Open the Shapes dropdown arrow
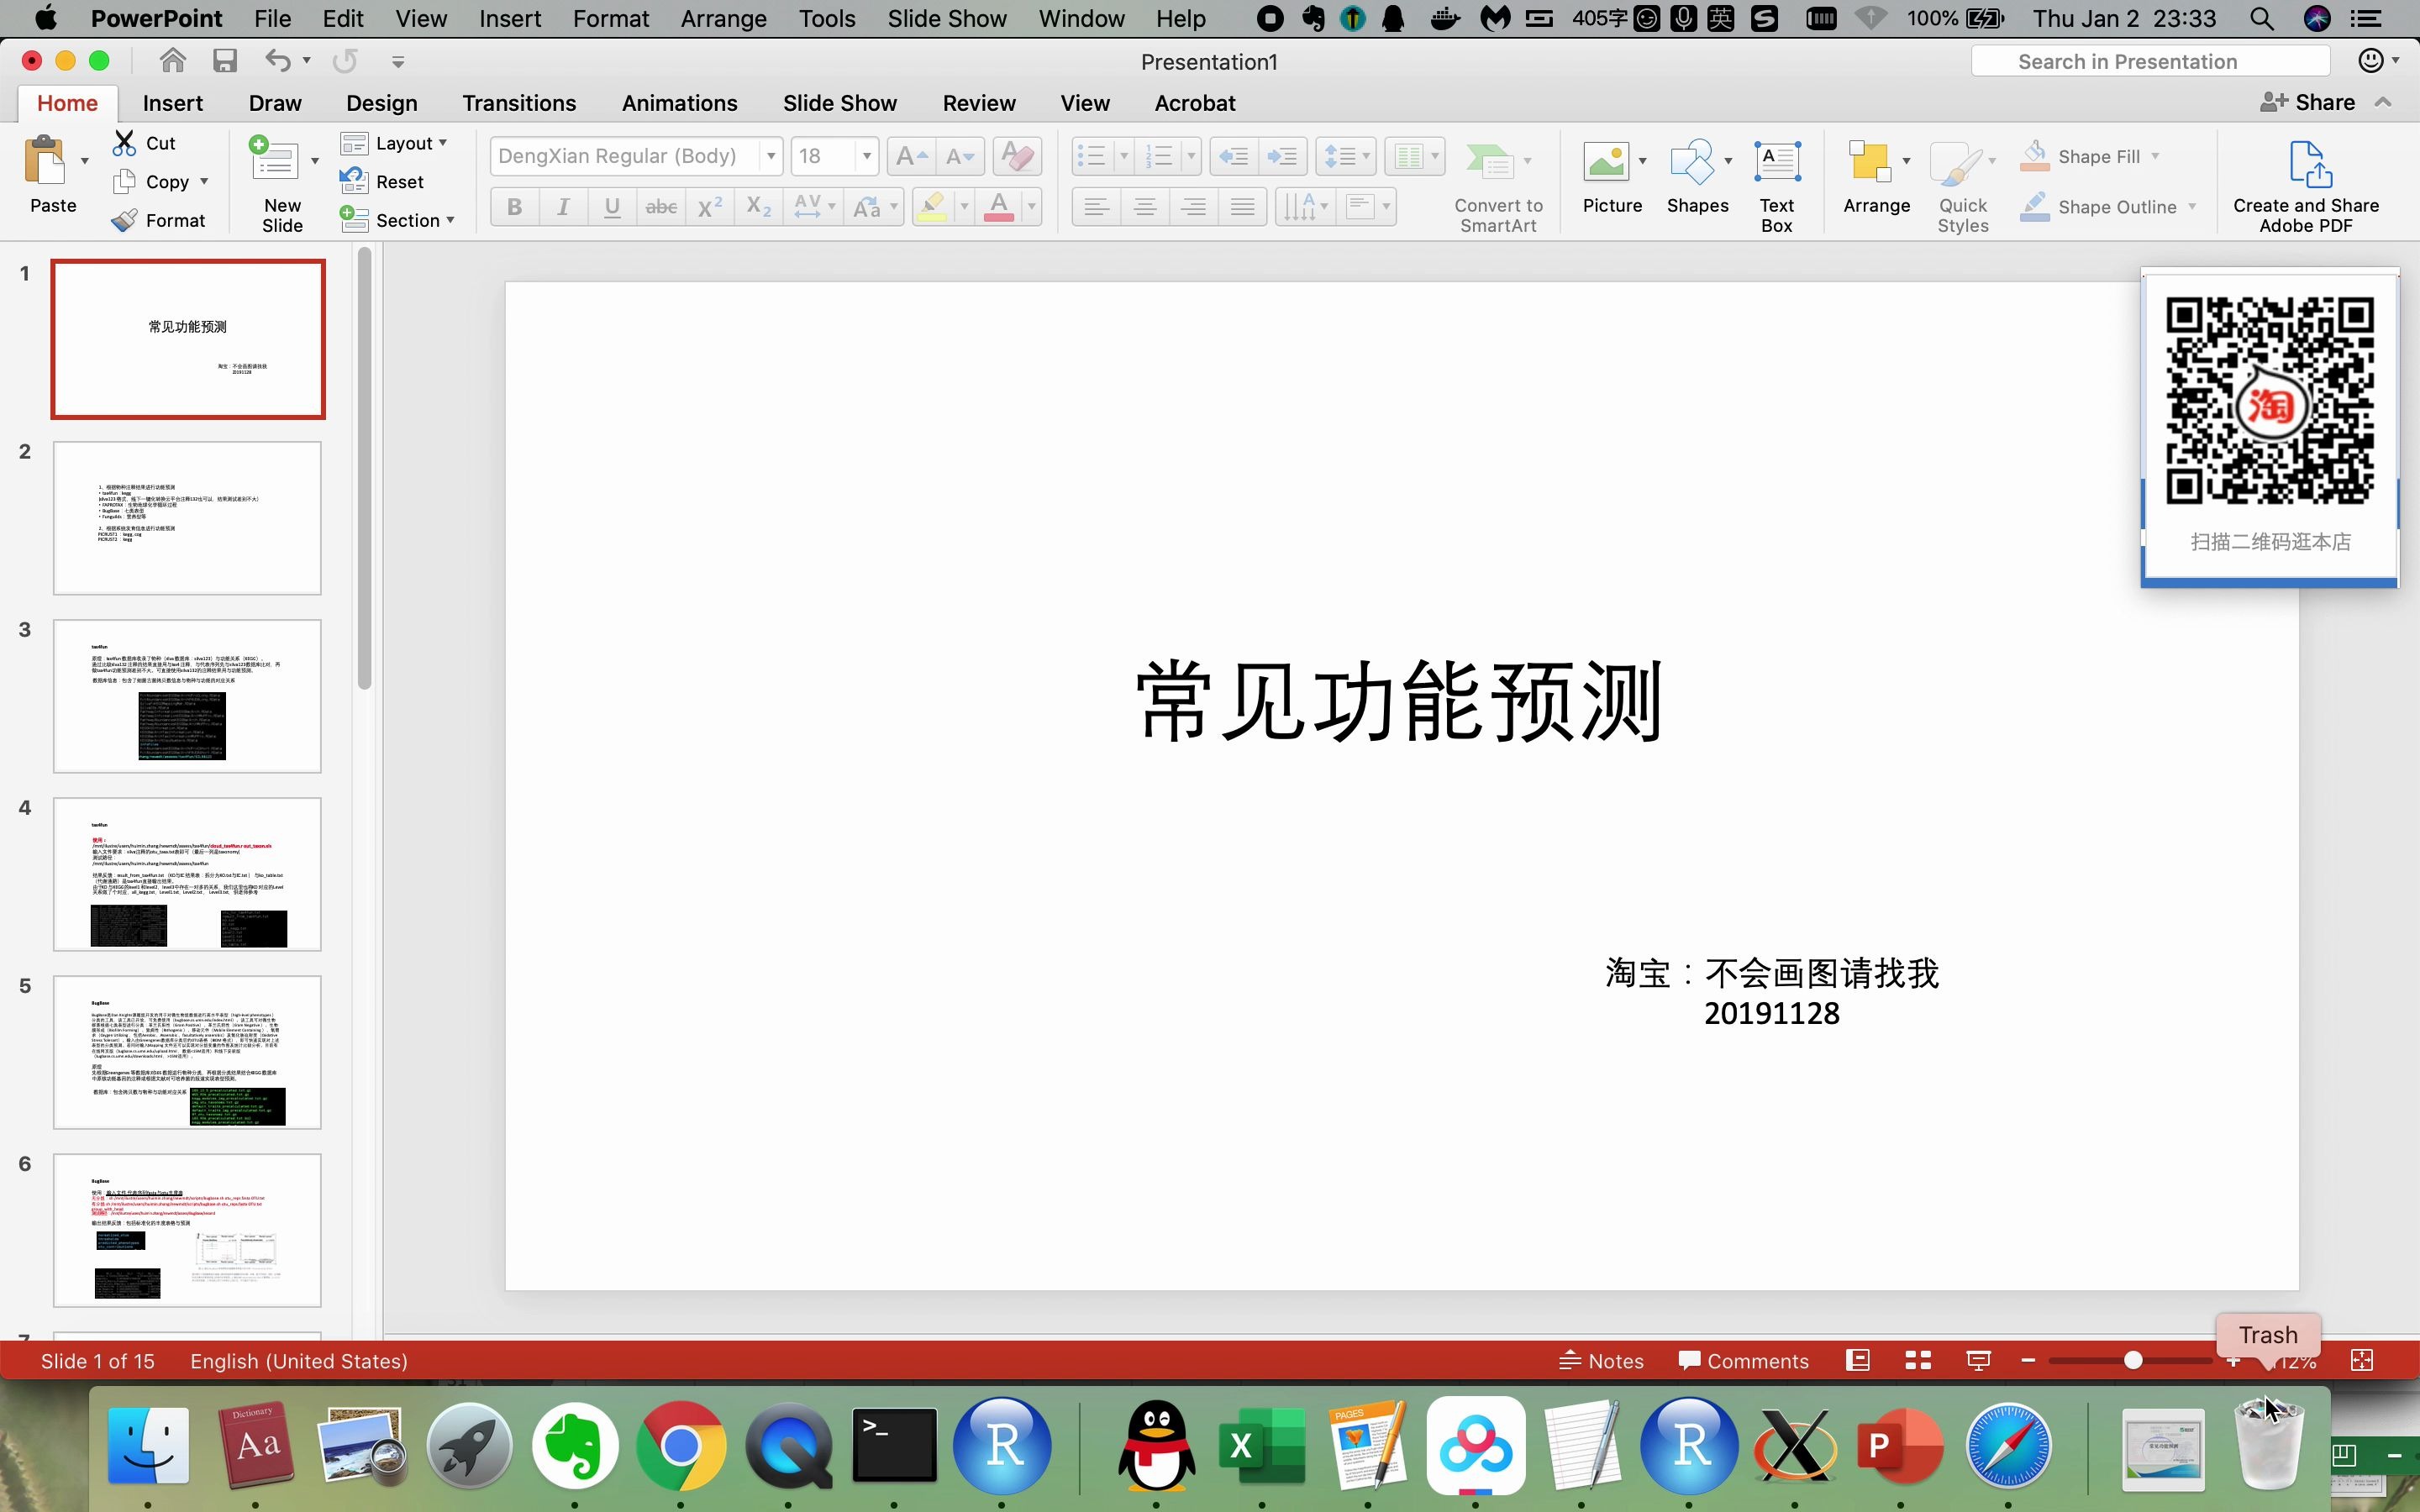 pos(1728,161)
